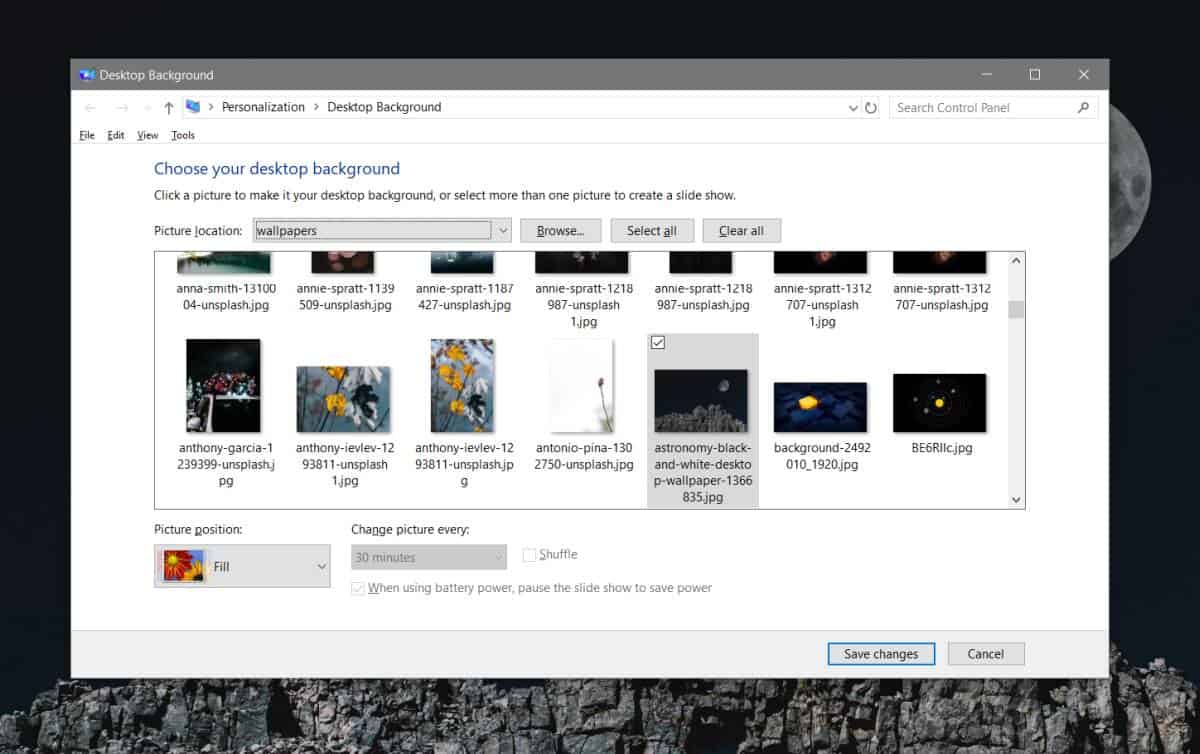
Task: Click the refresh icon near the address bar
Action: point(869,107)
